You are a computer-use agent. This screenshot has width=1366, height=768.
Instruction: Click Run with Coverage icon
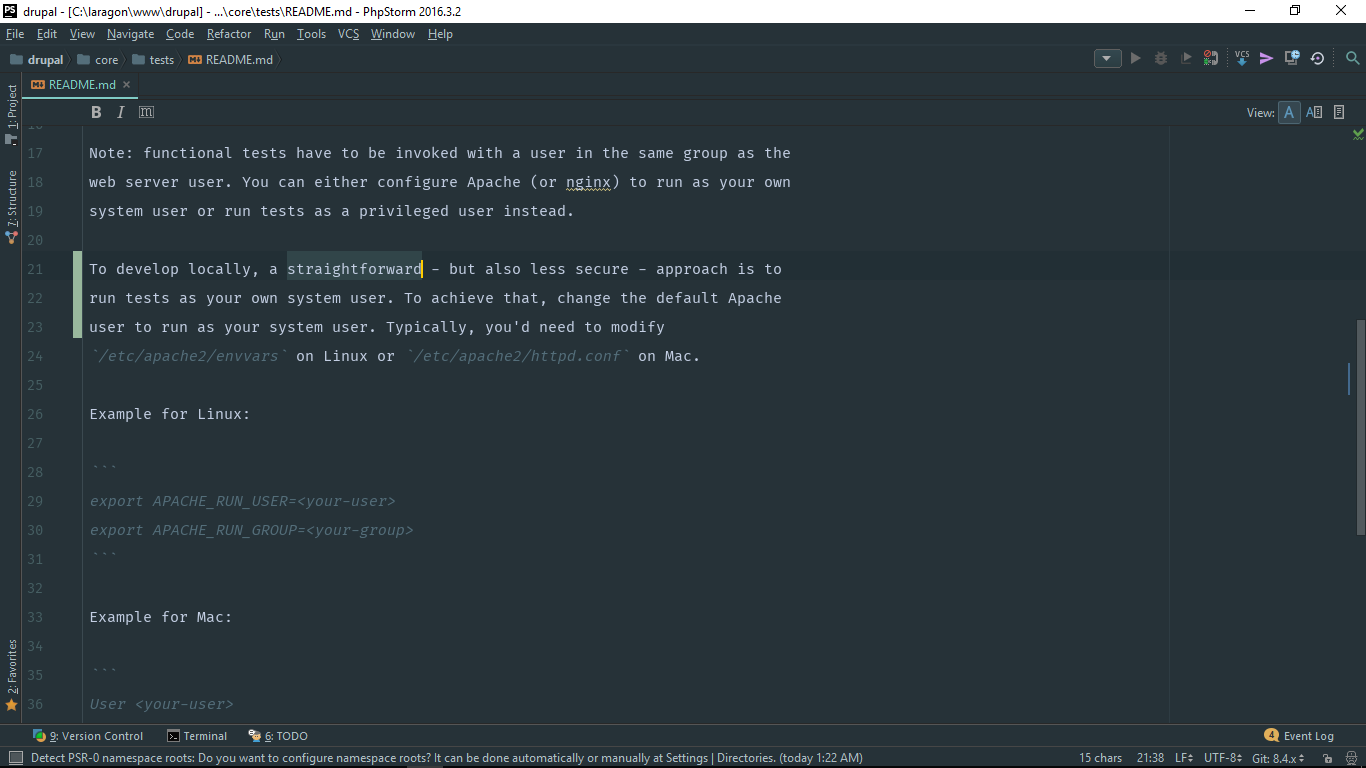pos(1186,59)
